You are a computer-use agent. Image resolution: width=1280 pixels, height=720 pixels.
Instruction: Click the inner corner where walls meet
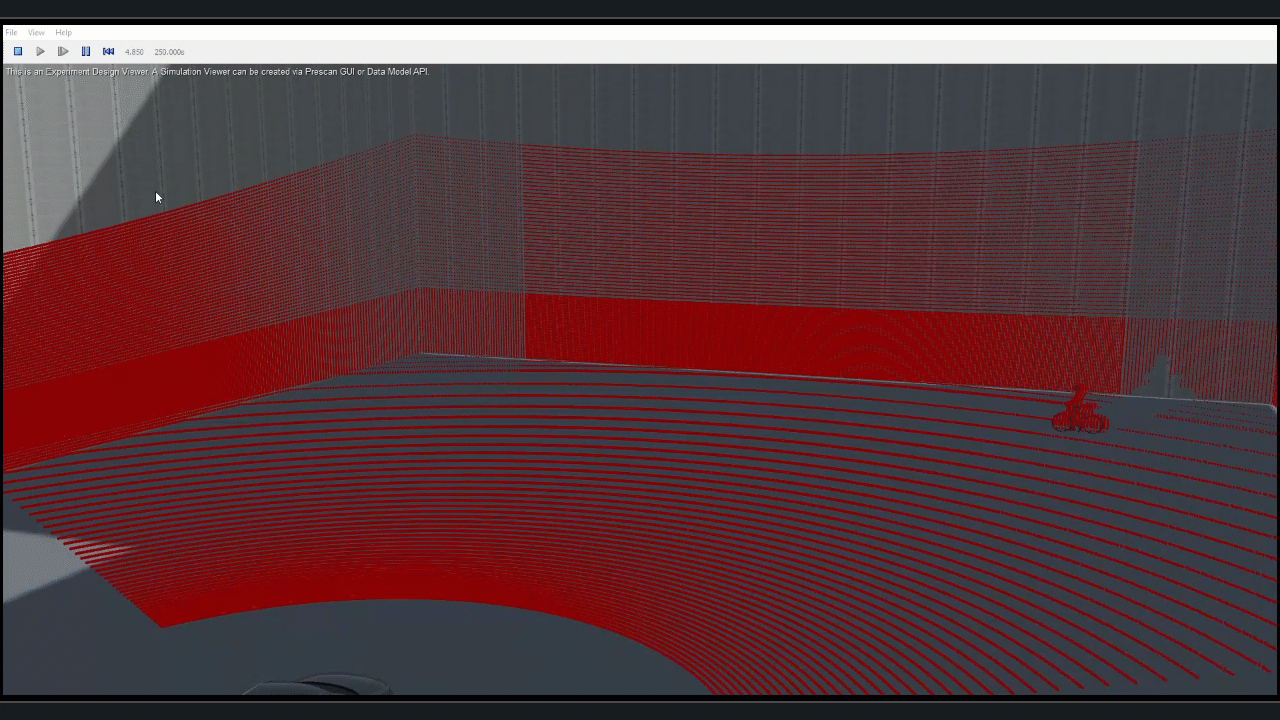click(416, 250)
